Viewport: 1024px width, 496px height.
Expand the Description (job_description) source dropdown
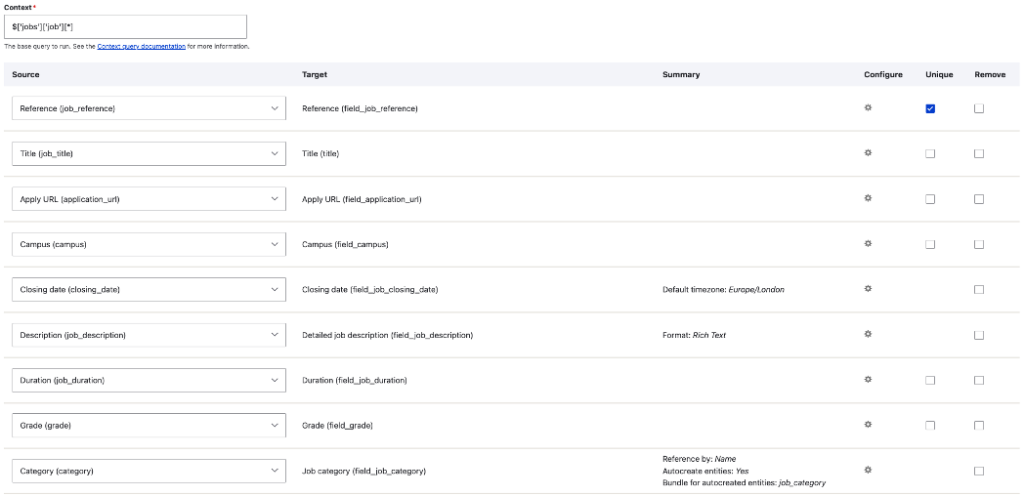tap(148, 335)
